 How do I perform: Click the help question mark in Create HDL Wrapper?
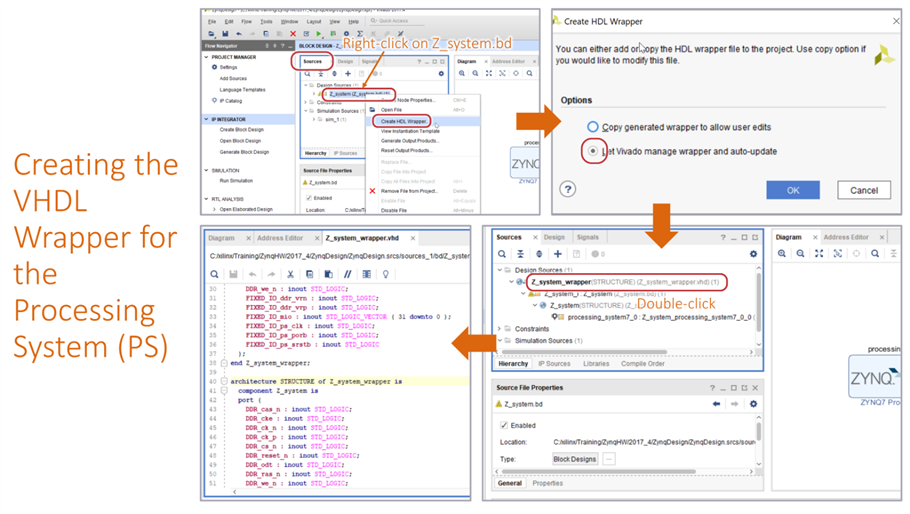[x=567, y=188]
